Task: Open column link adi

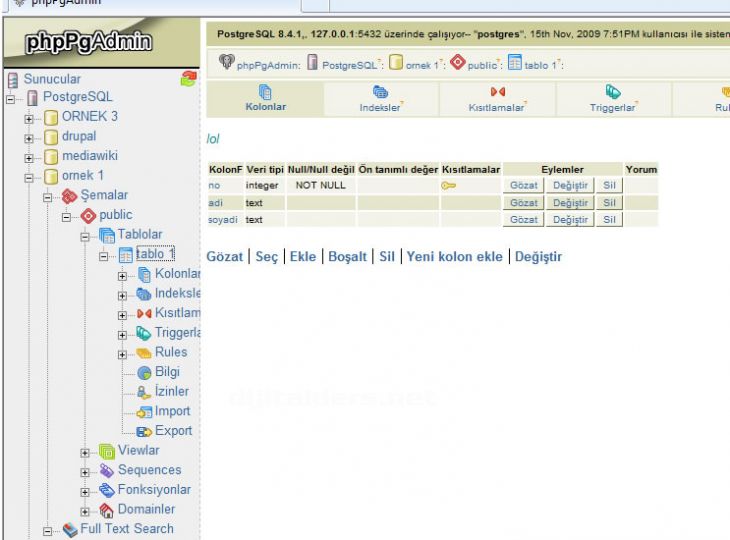Action: 216,203
